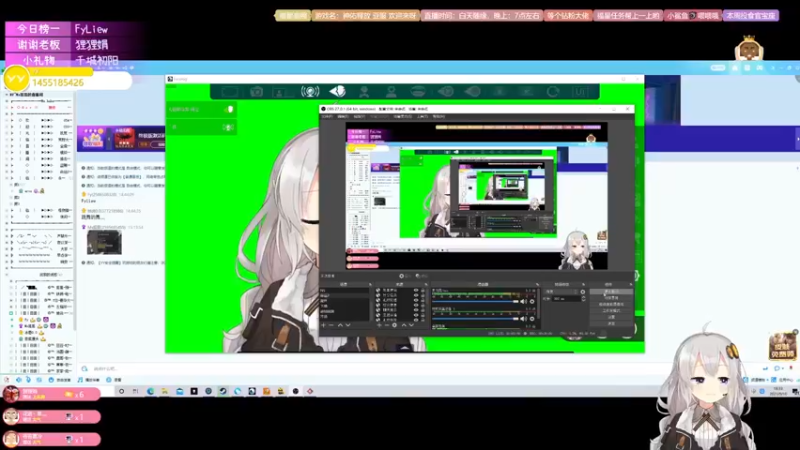Mute the second audio channel in OBS mixer
This screenshot has width=800, height=450.
(523, 319)
